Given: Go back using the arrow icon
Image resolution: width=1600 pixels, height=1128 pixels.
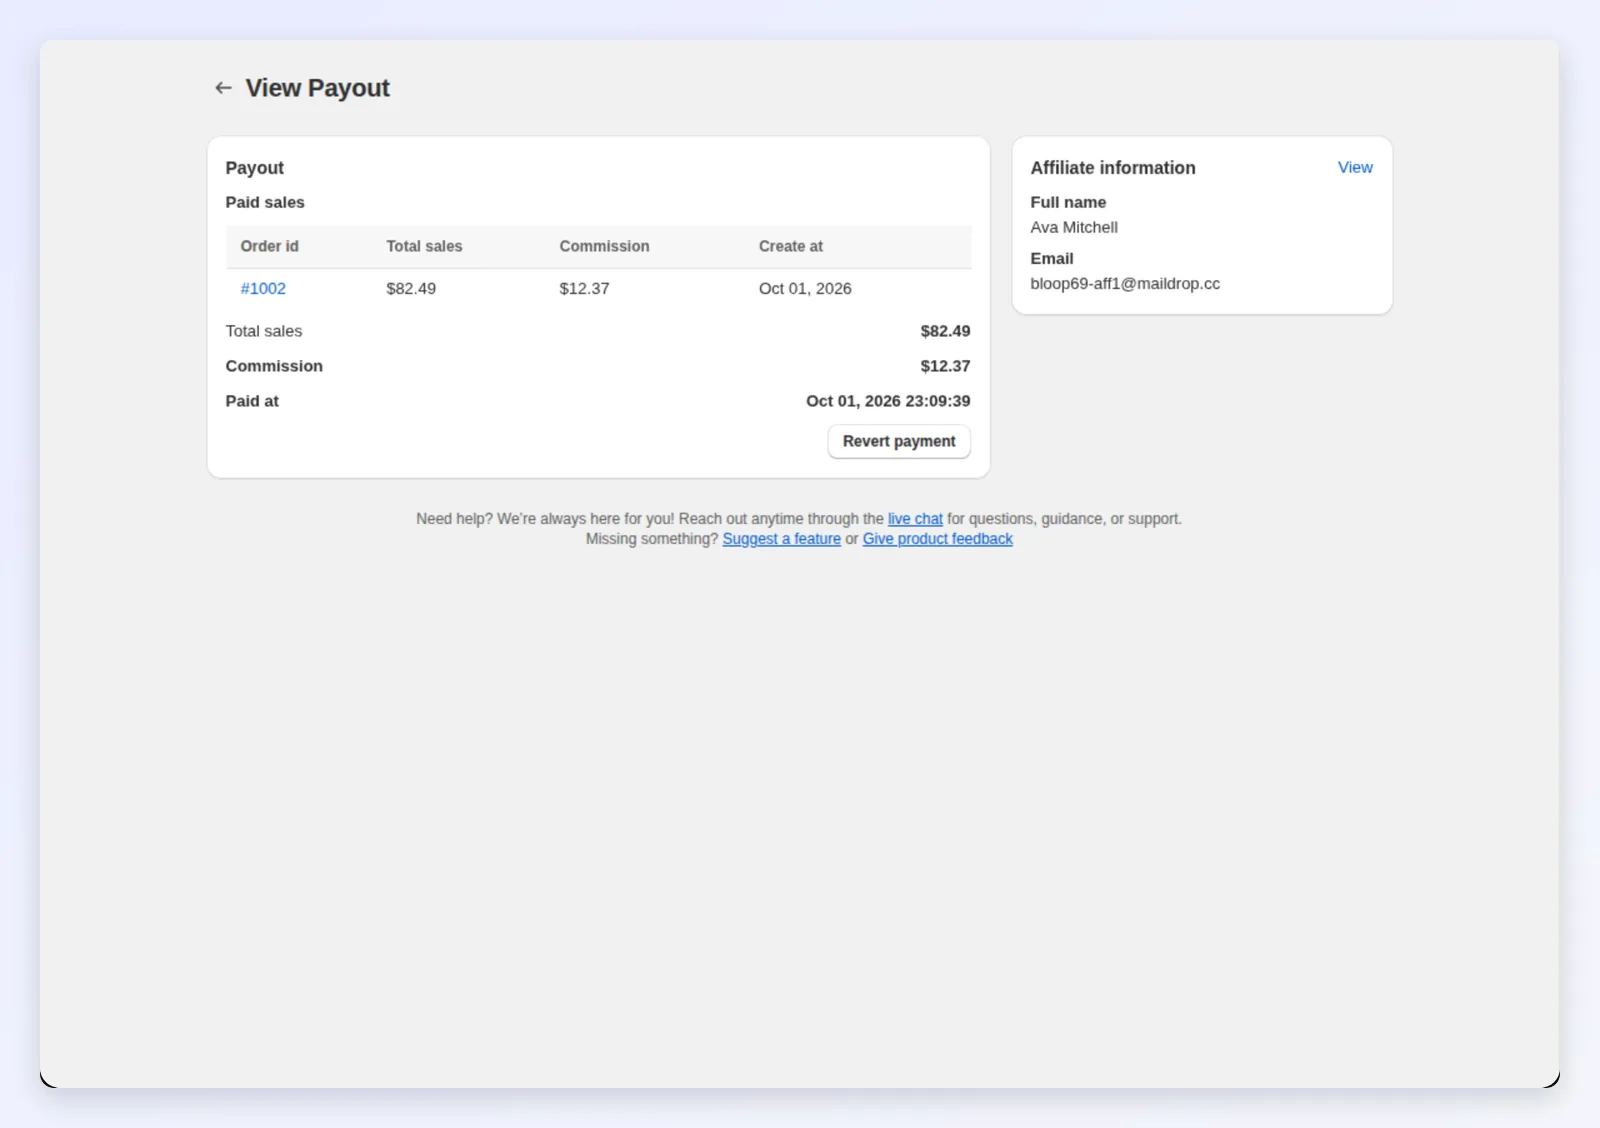Looking at the screenshot, I should coord(223,88).
